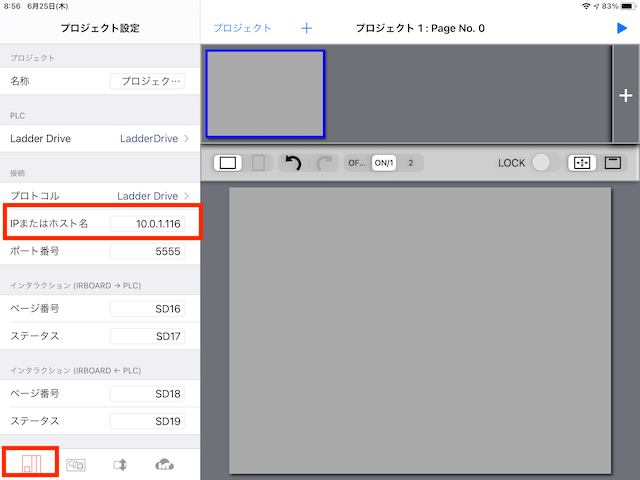
Task: Redo the last action
Action: pyautogui.click(x=325, y=163)
